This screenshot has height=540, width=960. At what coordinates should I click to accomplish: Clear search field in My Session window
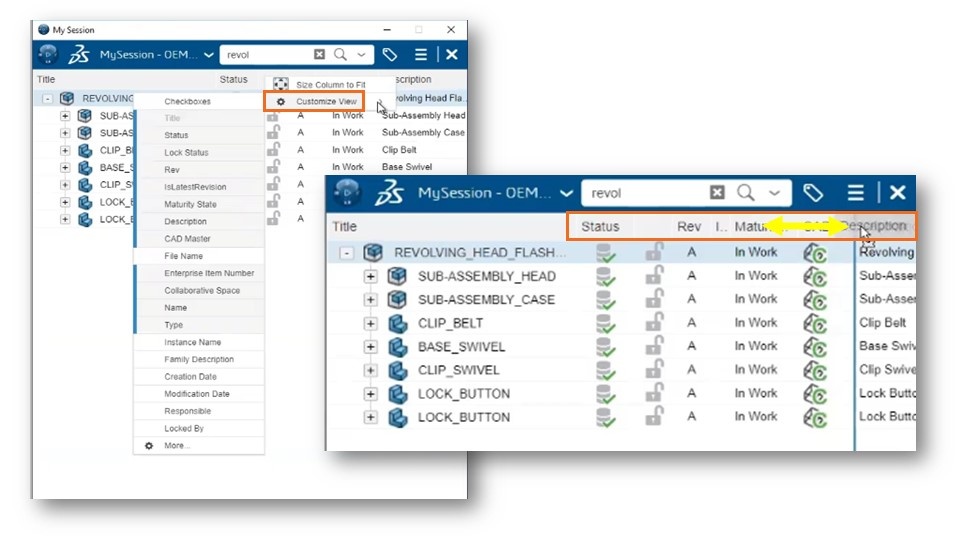(x=320, y=54)
